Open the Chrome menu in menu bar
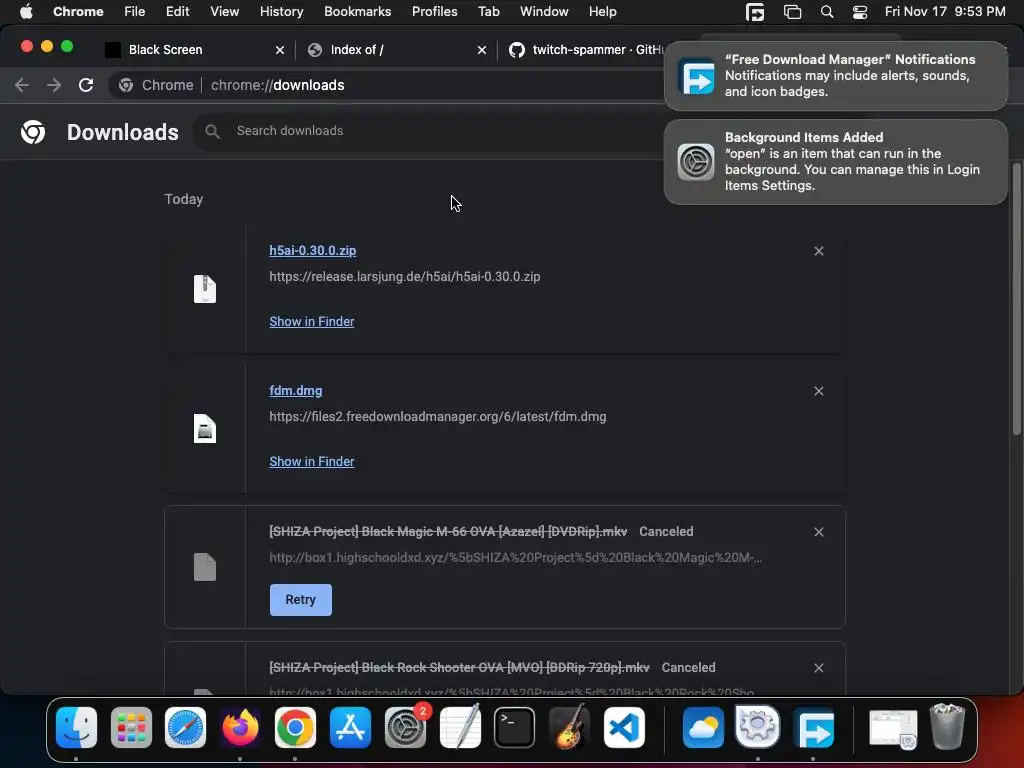This screenshot has height=768, width=1024. click(x=78, y=11)
